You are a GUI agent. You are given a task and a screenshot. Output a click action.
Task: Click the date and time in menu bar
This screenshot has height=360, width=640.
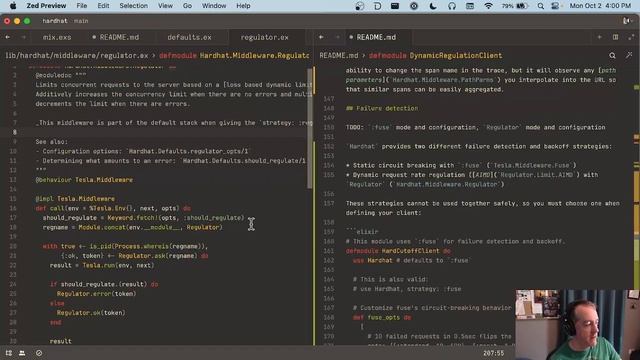[x=600, y=6]
